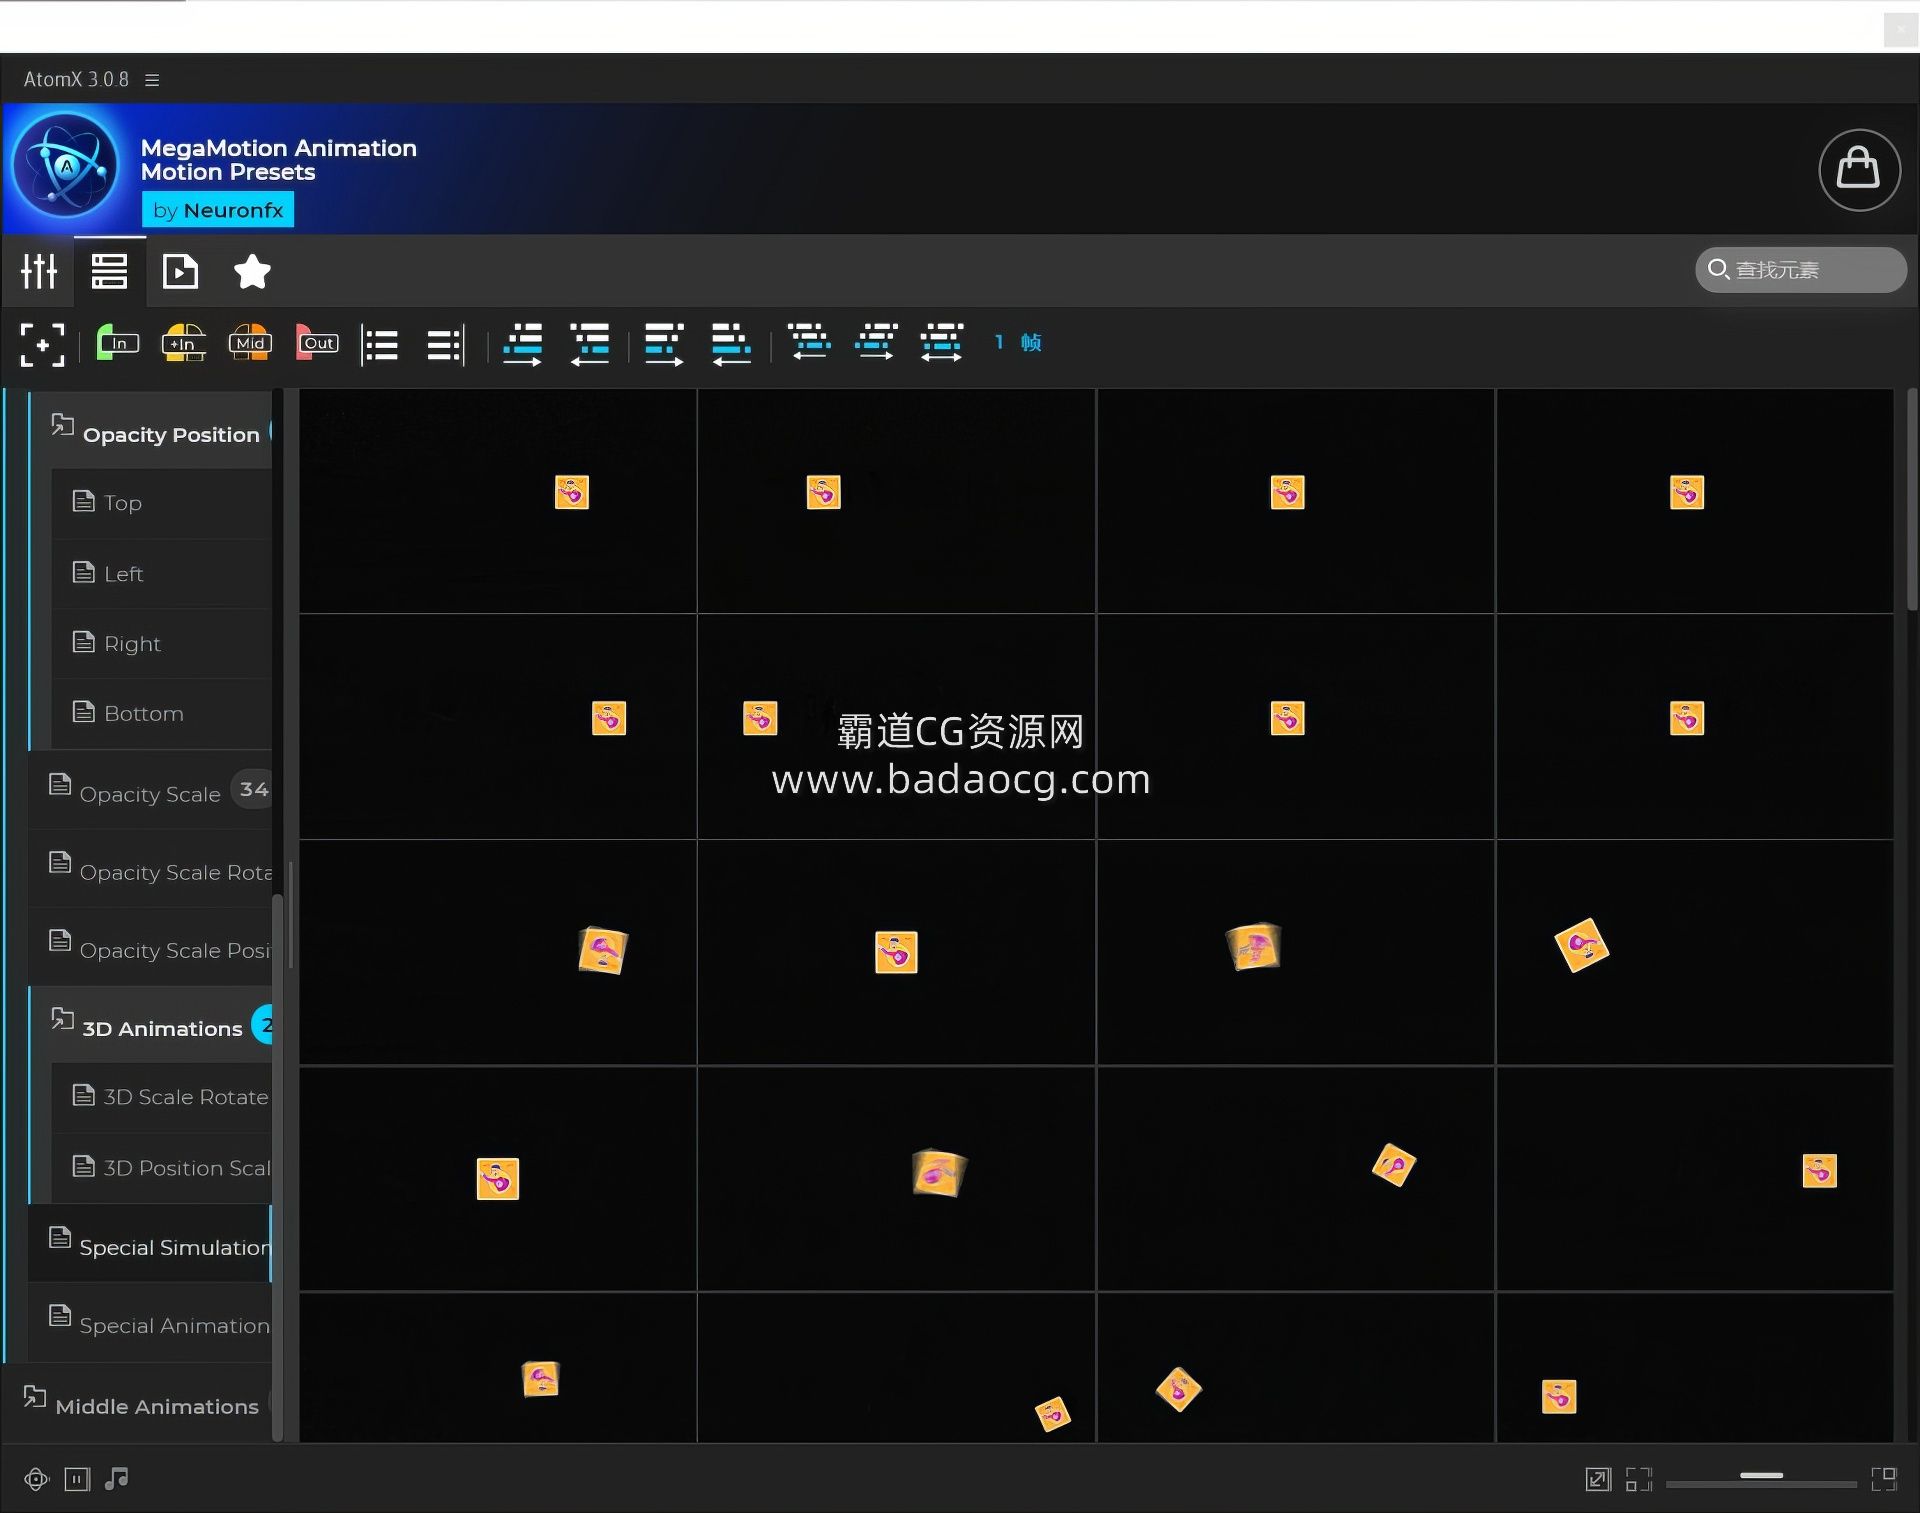Select 3D Position Scale category

pyautogui.click(x=162, y=1168)
